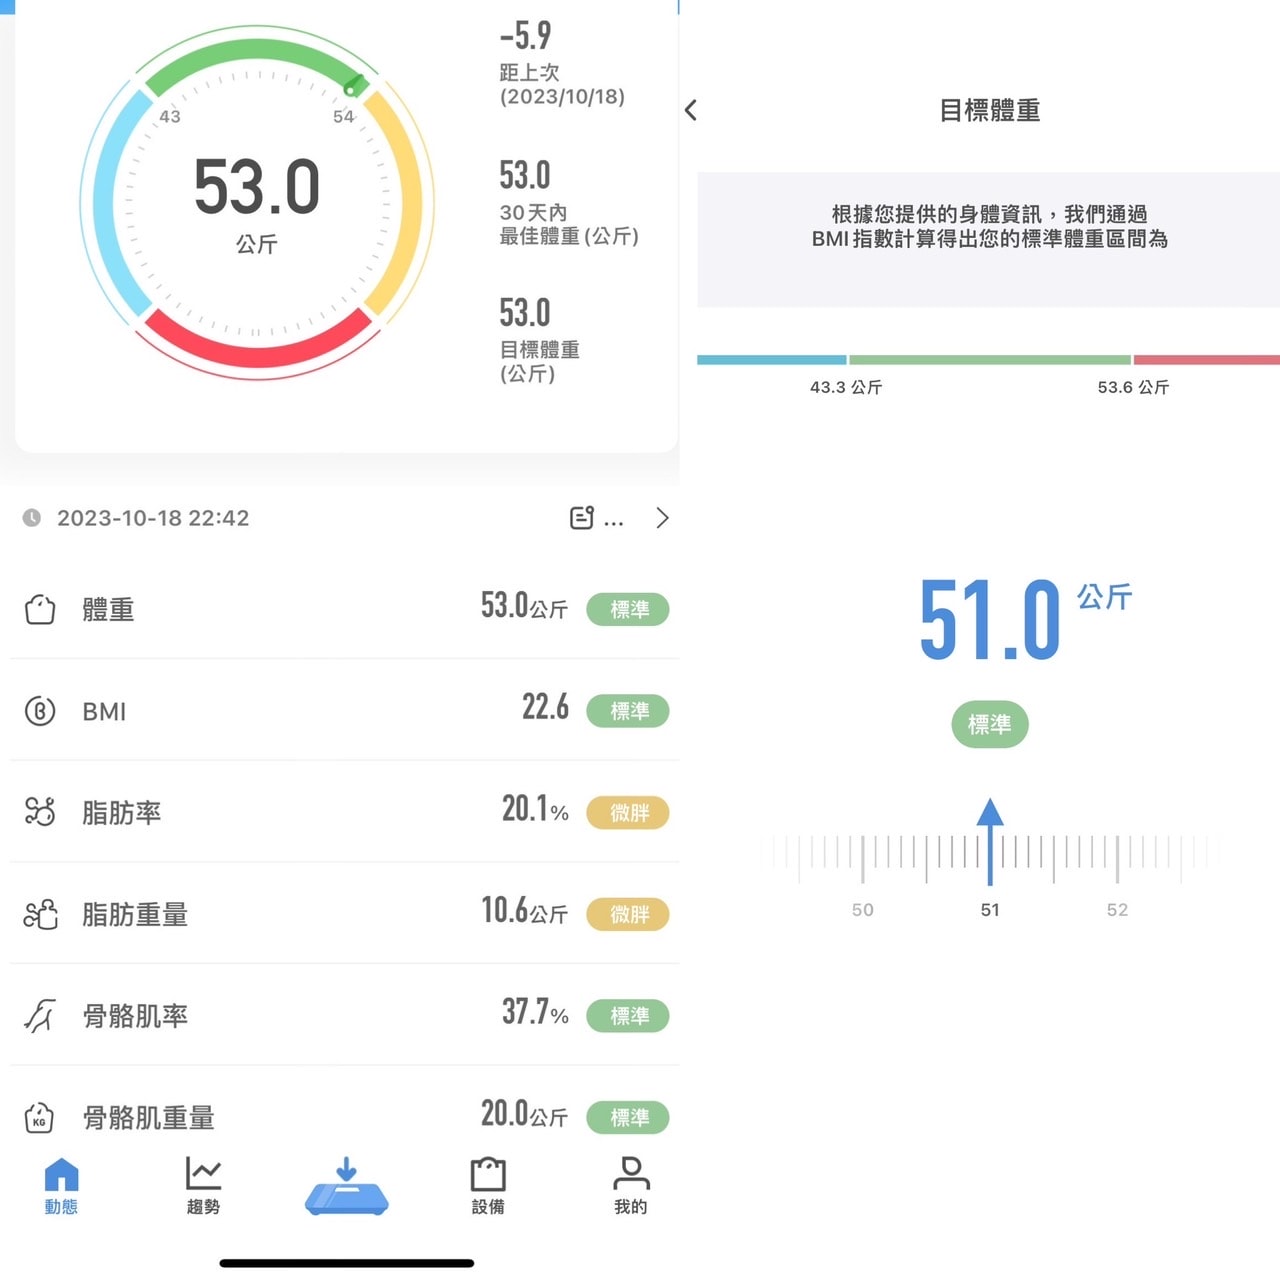This screenshot has width=1280, height=1280.
Task: Click the clock icon beside 2023-10-18 22:42
Action: click(32, 518)
